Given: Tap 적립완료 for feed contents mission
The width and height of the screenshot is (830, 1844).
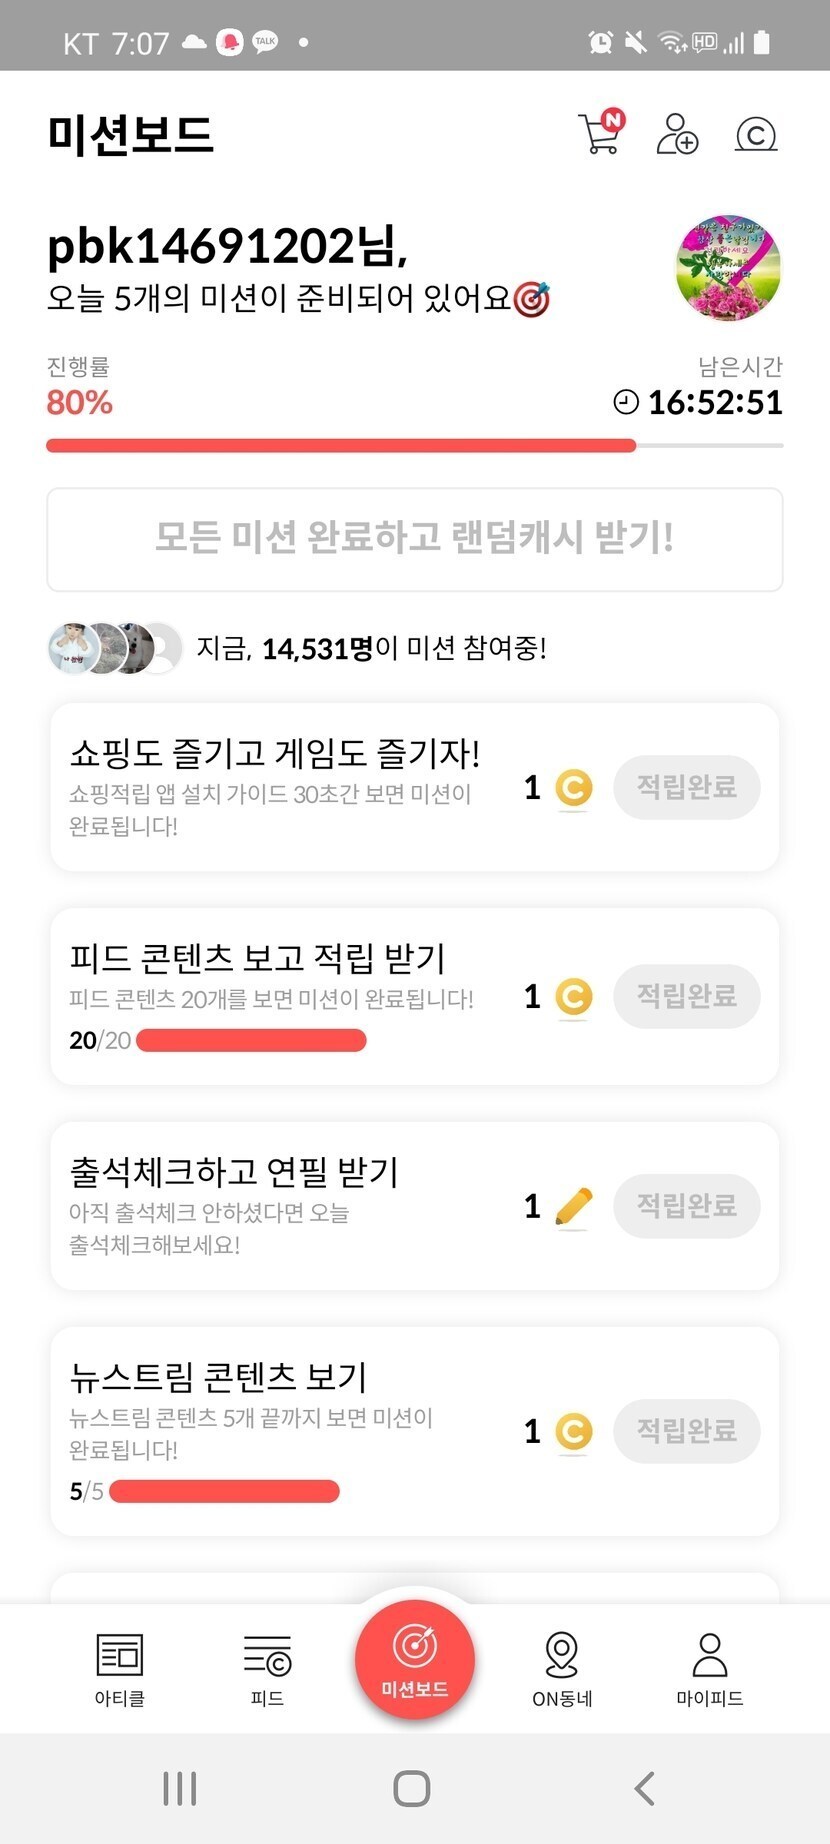Looking at the screenshot, I should (687, 996).
